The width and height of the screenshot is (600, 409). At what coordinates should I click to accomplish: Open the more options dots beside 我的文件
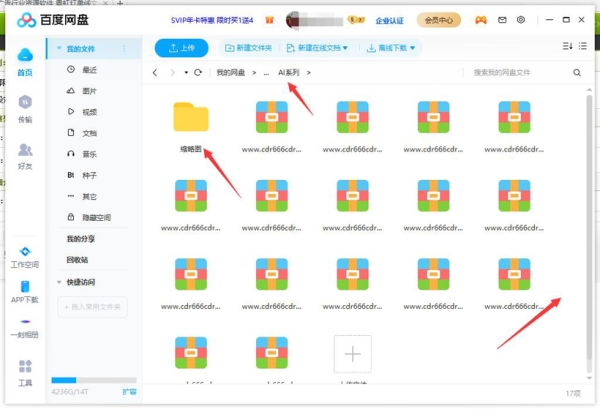(124, 49)
